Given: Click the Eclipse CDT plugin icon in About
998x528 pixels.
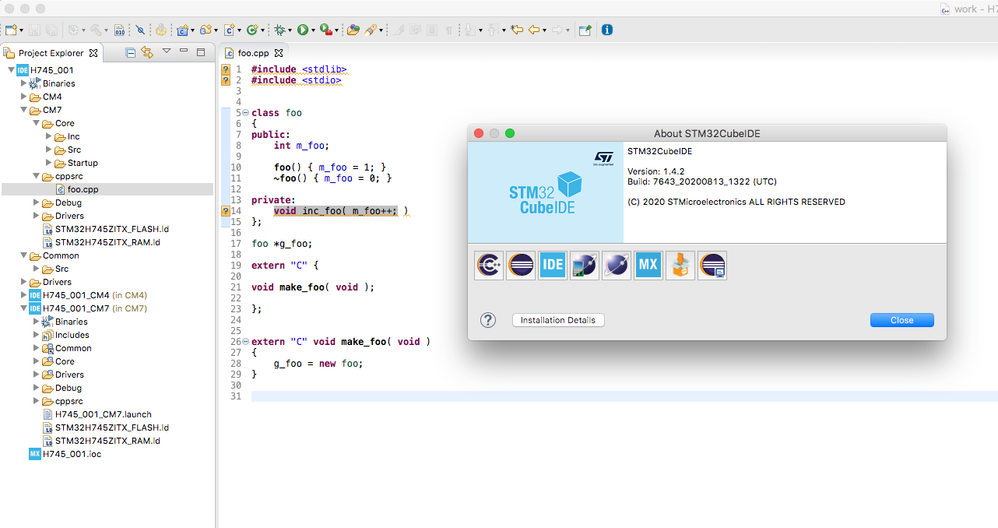Looking at the screenshot, I should 489,265.
